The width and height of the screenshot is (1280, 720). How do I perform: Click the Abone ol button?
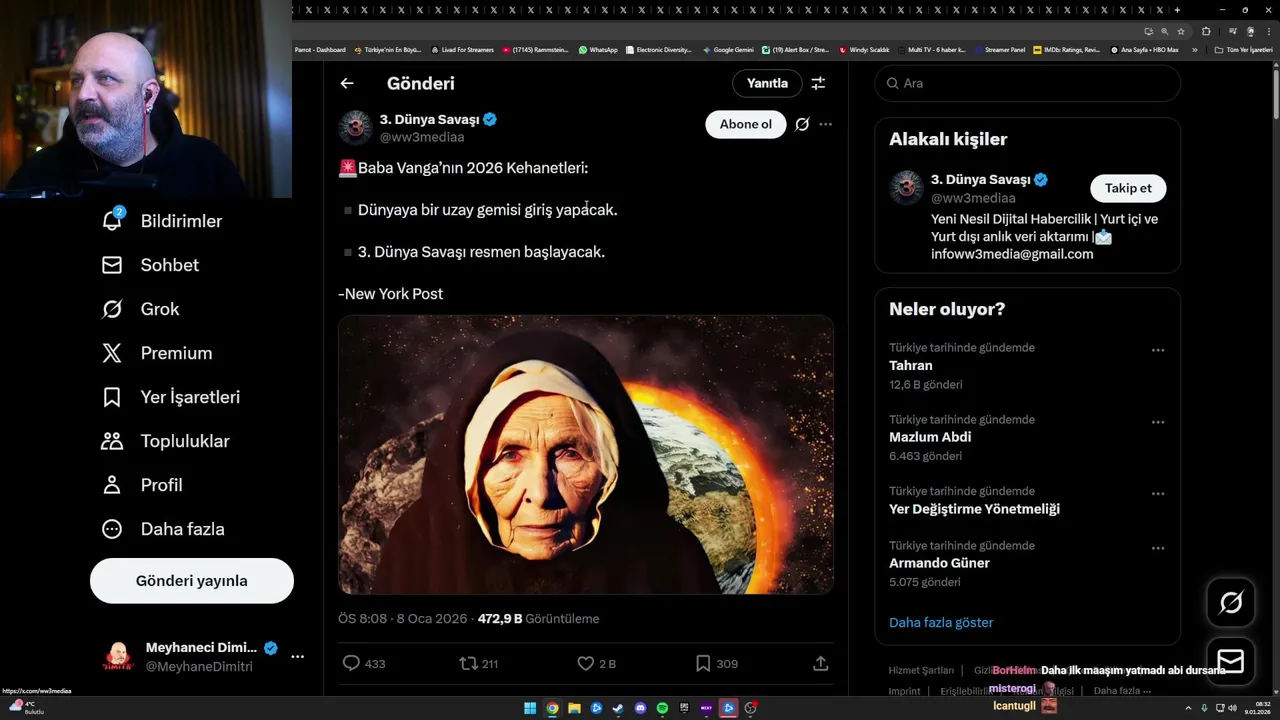(746, 124)
